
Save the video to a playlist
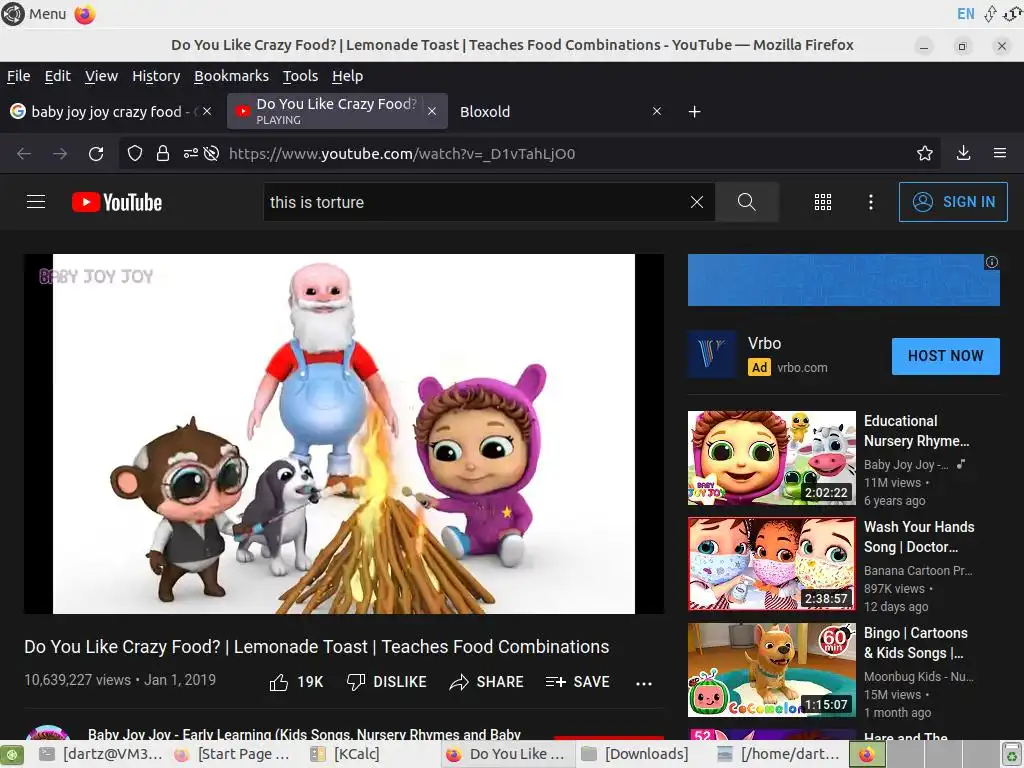(x=577, y=682)
